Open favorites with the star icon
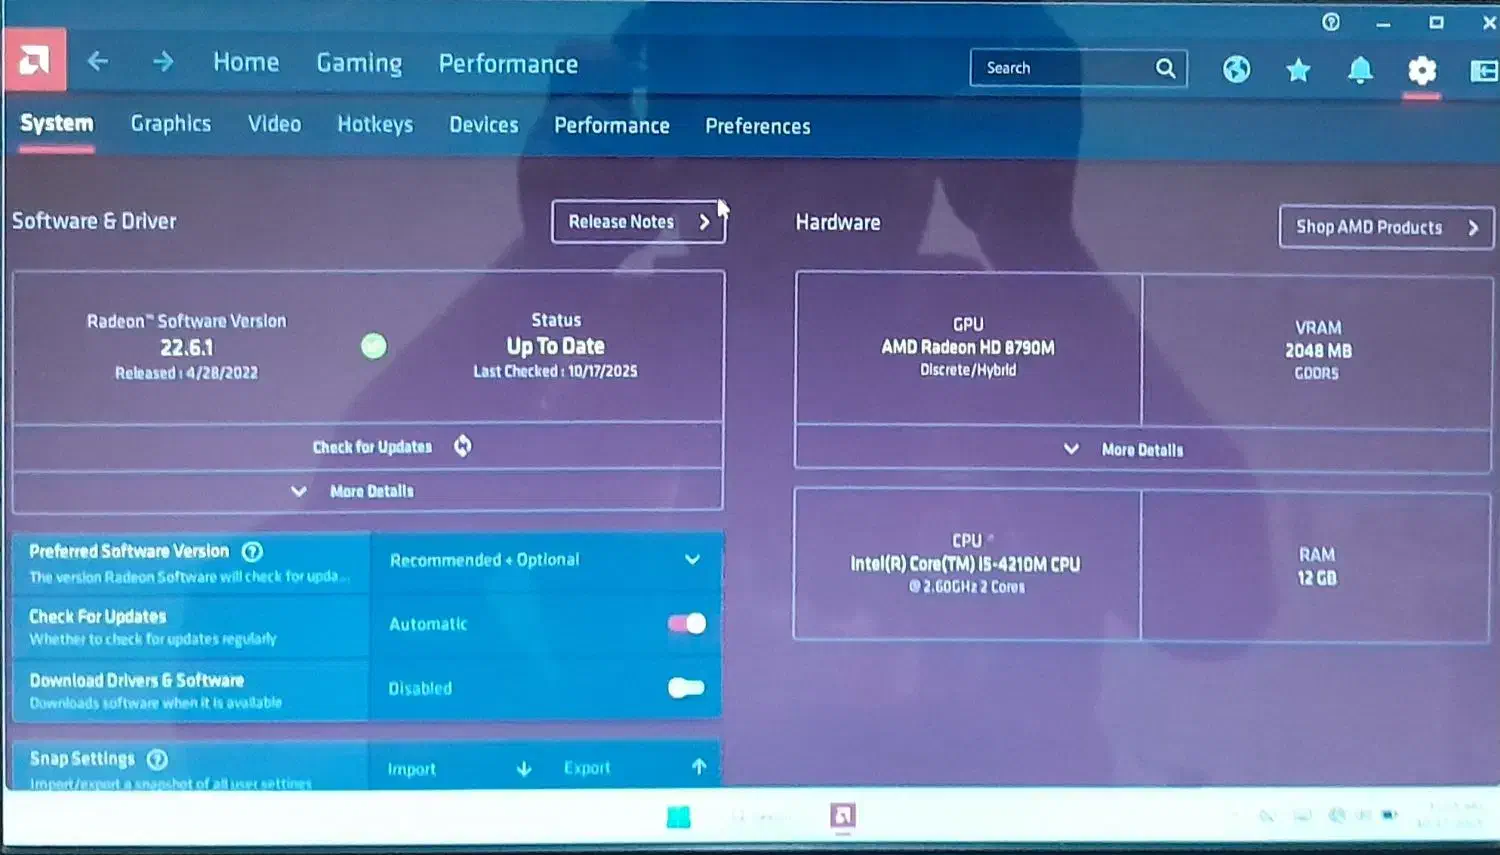Screen dimensions: 1500x855 1298,70
